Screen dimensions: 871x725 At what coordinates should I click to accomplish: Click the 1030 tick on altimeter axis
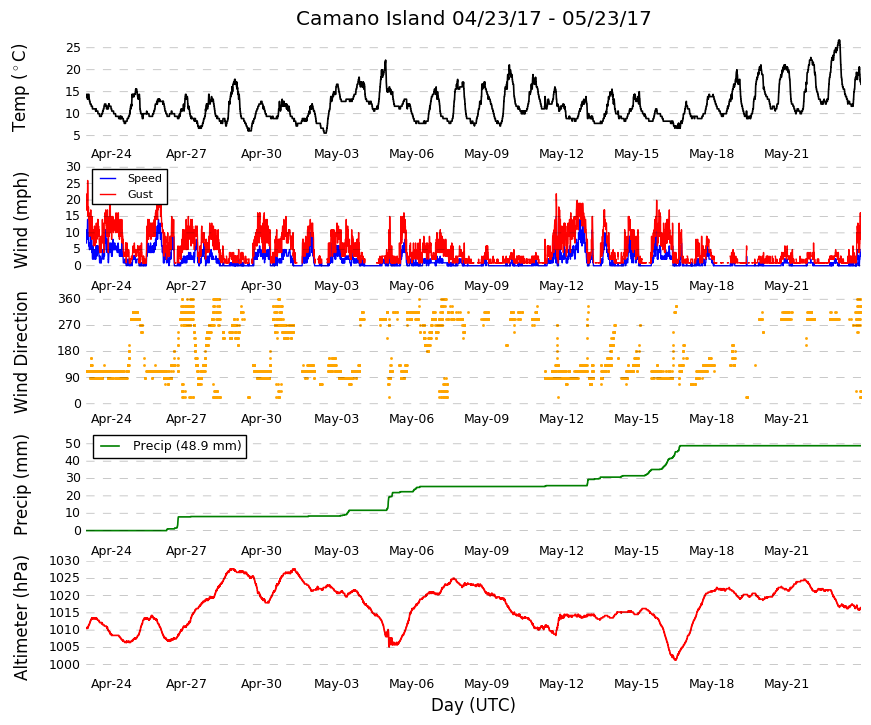[x=64, y=561]
